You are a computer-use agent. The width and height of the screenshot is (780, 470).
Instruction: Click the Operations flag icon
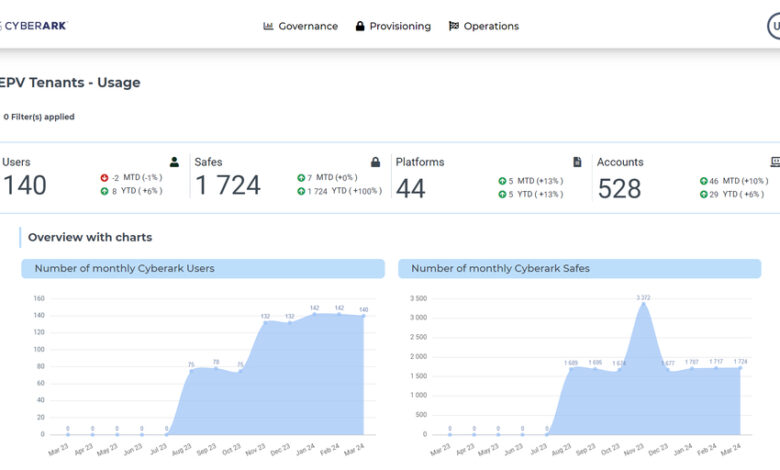(454, 26)
